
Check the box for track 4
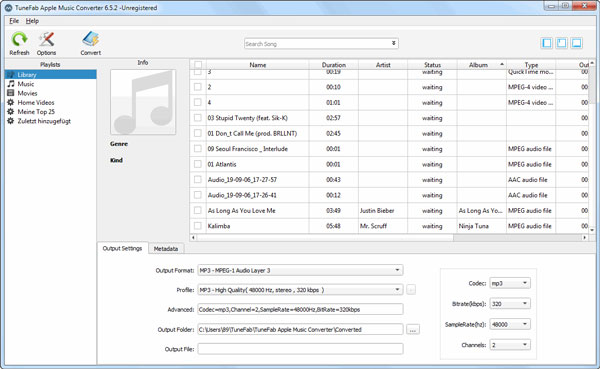(197, 102)
